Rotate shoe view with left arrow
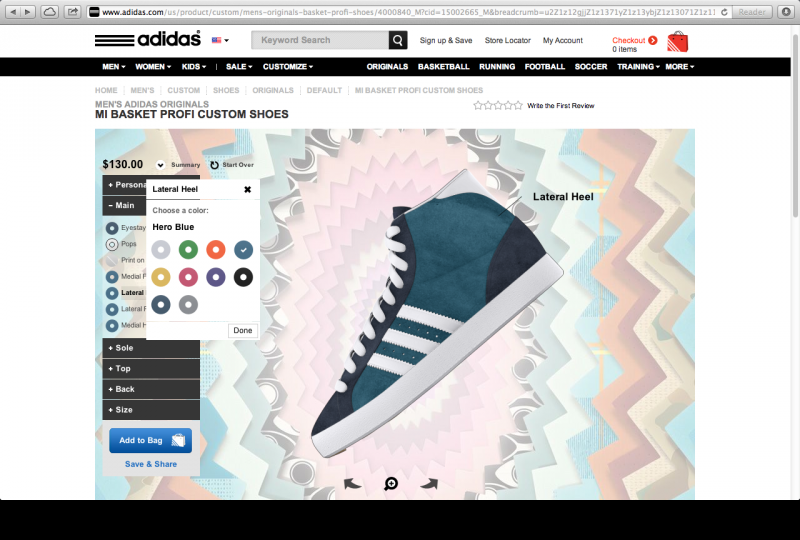Viewport: 800px width, 540px height. click(x=352, y=483)
